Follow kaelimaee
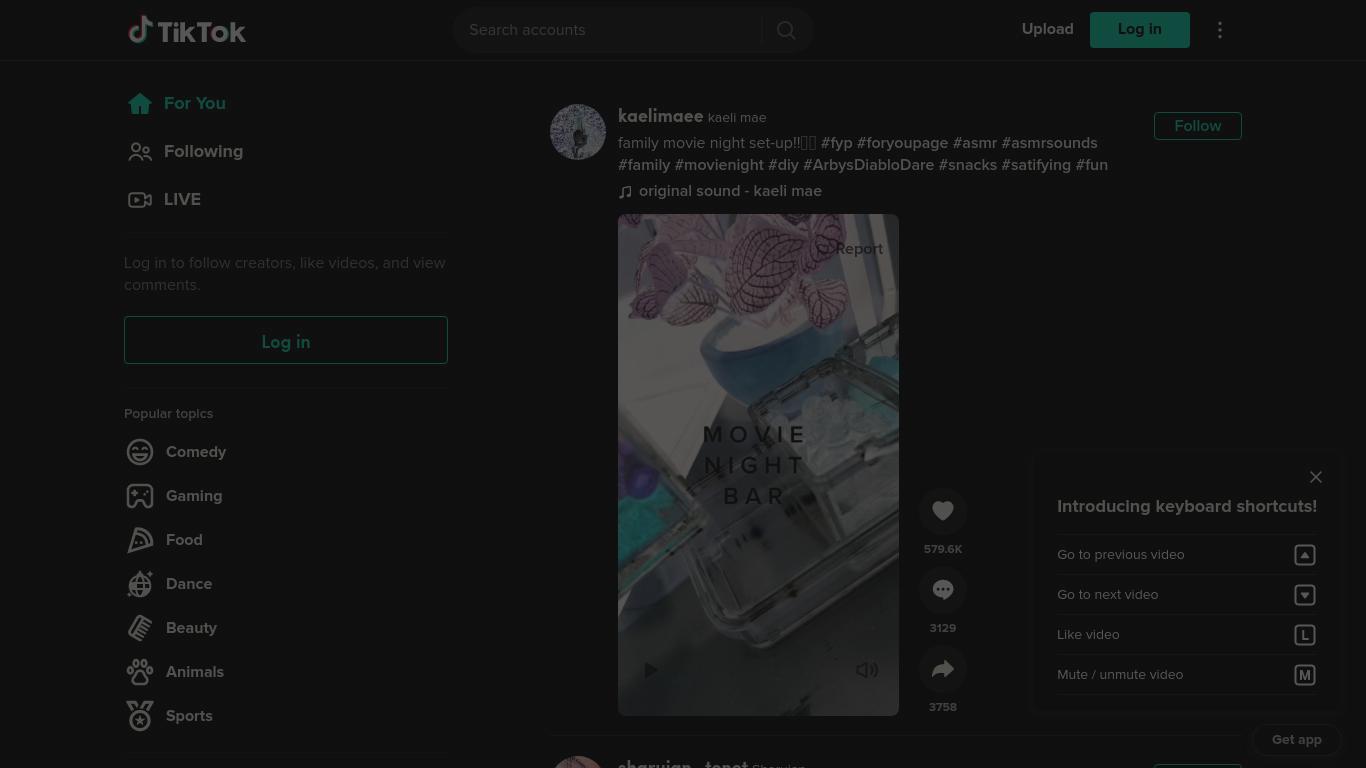This screenshot has width=1366, height=768. [x=1198, y=126]
